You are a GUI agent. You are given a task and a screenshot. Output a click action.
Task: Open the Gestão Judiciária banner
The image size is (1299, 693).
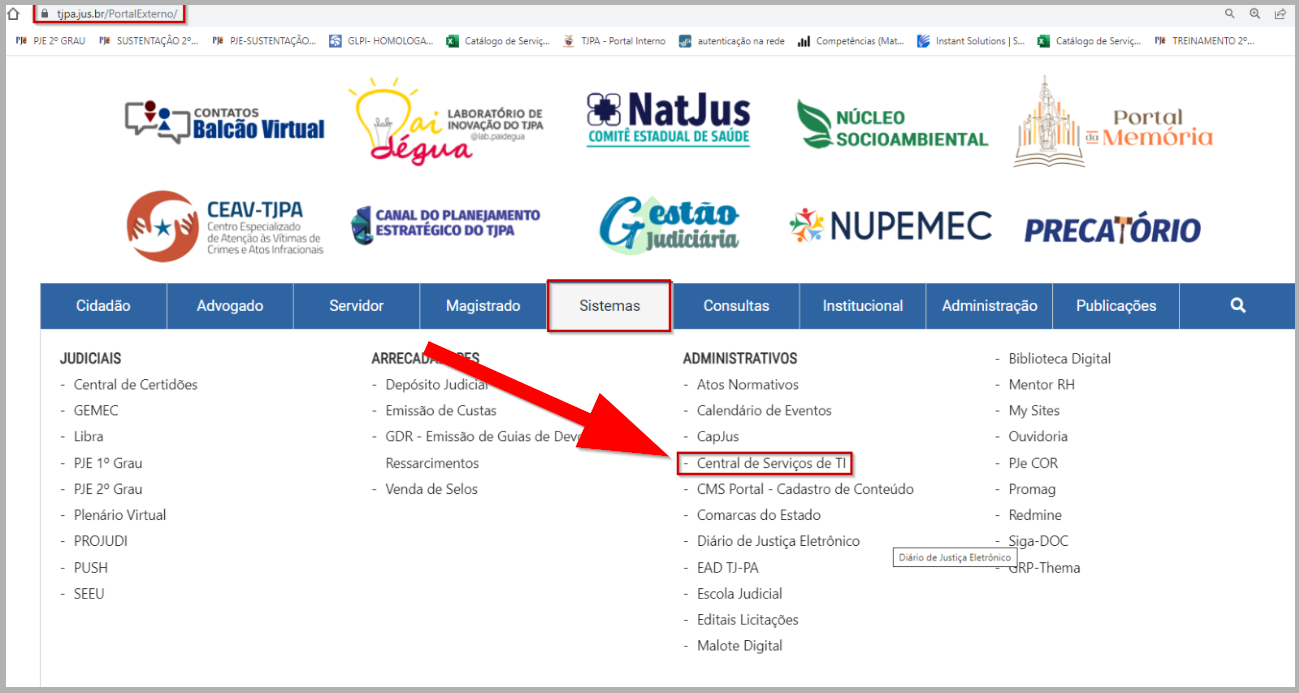[x=669, y=223]
